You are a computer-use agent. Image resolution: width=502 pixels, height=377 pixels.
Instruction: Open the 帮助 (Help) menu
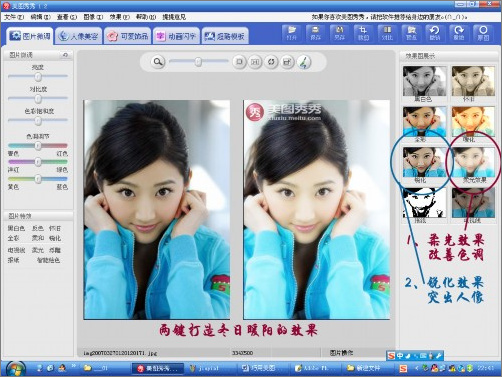[x=146, y=17]
